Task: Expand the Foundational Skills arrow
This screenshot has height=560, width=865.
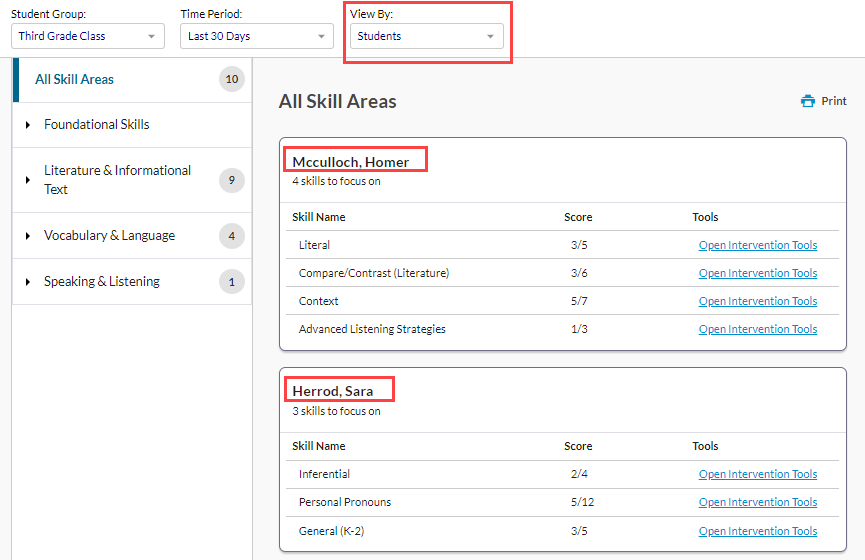Action: tap(28, 125)
